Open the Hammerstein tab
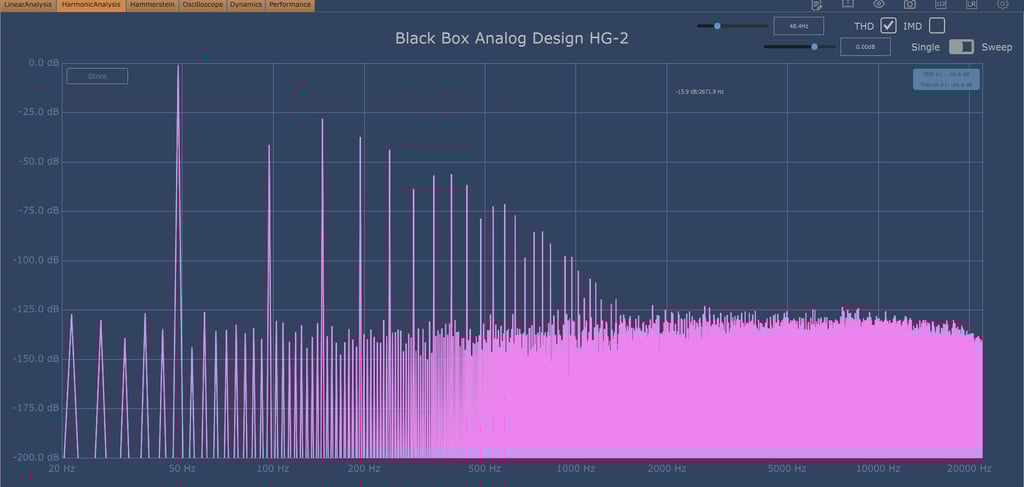1024x487 pixels. (152, 5)
